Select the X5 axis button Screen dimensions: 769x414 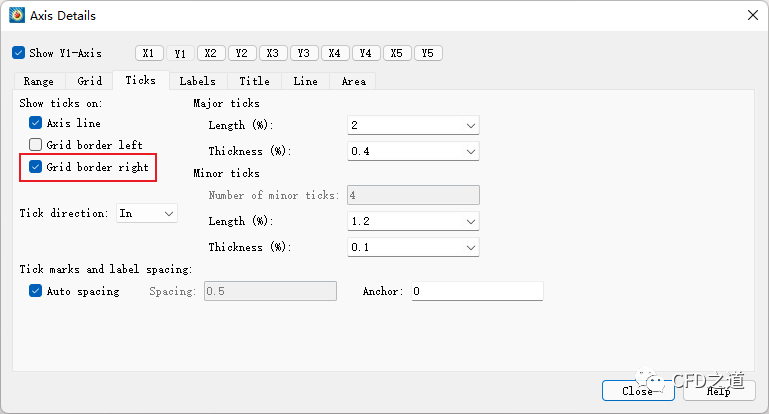coord(397,53)
